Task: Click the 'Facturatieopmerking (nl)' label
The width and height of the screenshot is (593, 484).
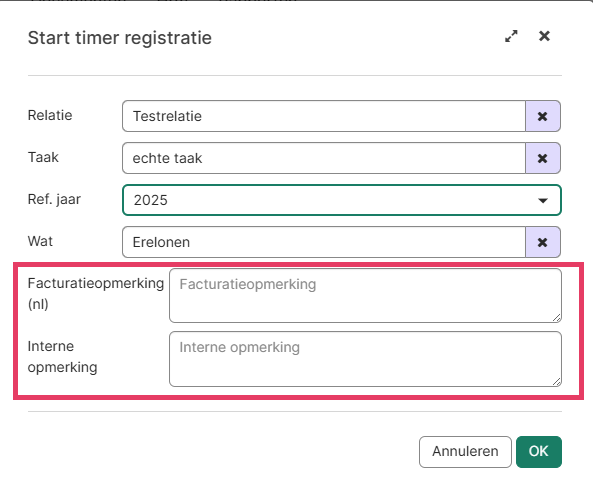Action: (96, 293)
